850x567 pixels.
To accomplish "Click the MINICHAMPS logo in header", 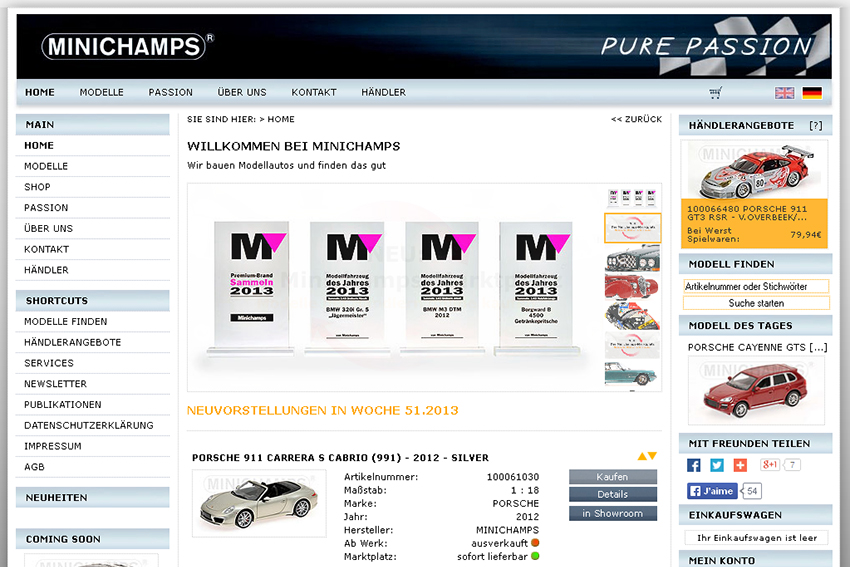I will pyautogui.click(x=128, y=46).
